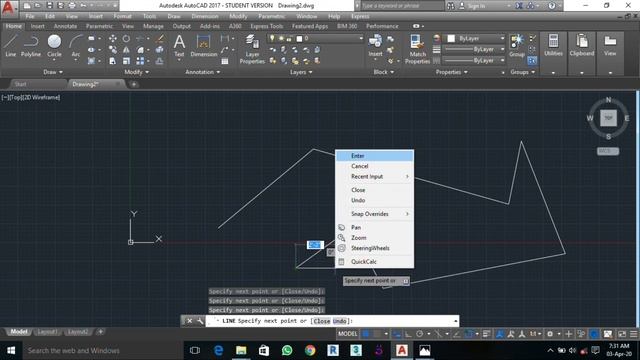Toggle grid display in status bar
This screenshot has width=640, height=360.
(x=366, y=334)
